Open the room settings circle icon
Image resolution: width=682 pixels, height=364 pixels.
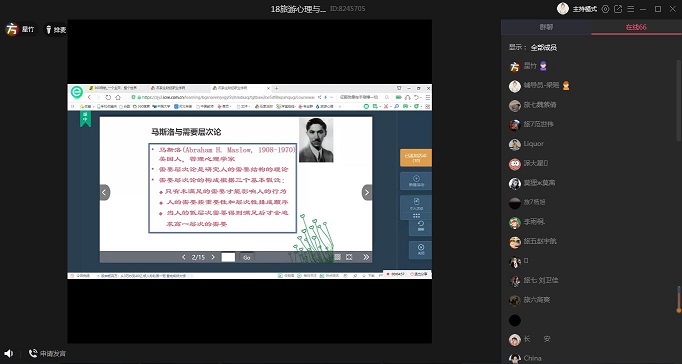[605, 9]
